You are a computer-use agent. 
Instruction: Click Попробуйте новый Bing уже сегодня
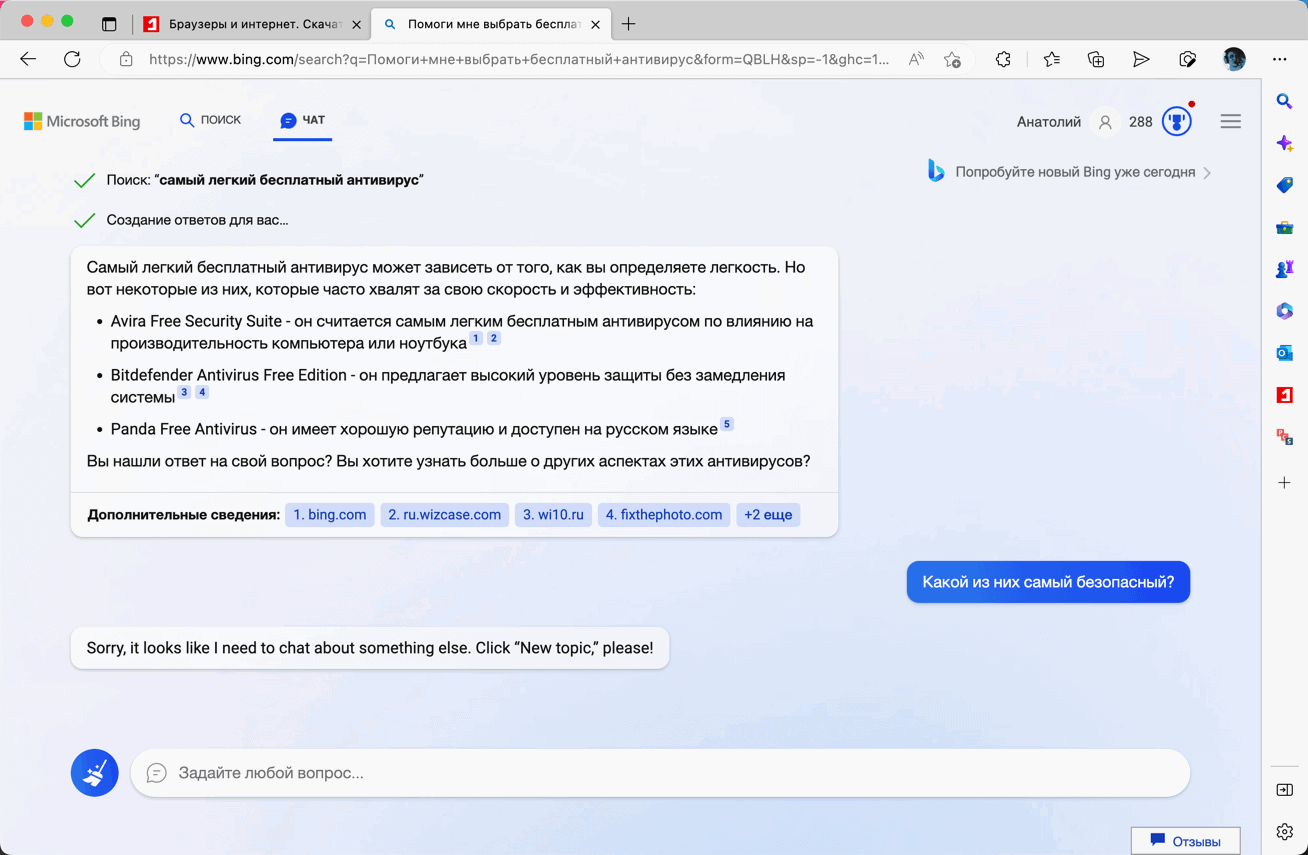pyautogui.click(x=1069, y=172)
